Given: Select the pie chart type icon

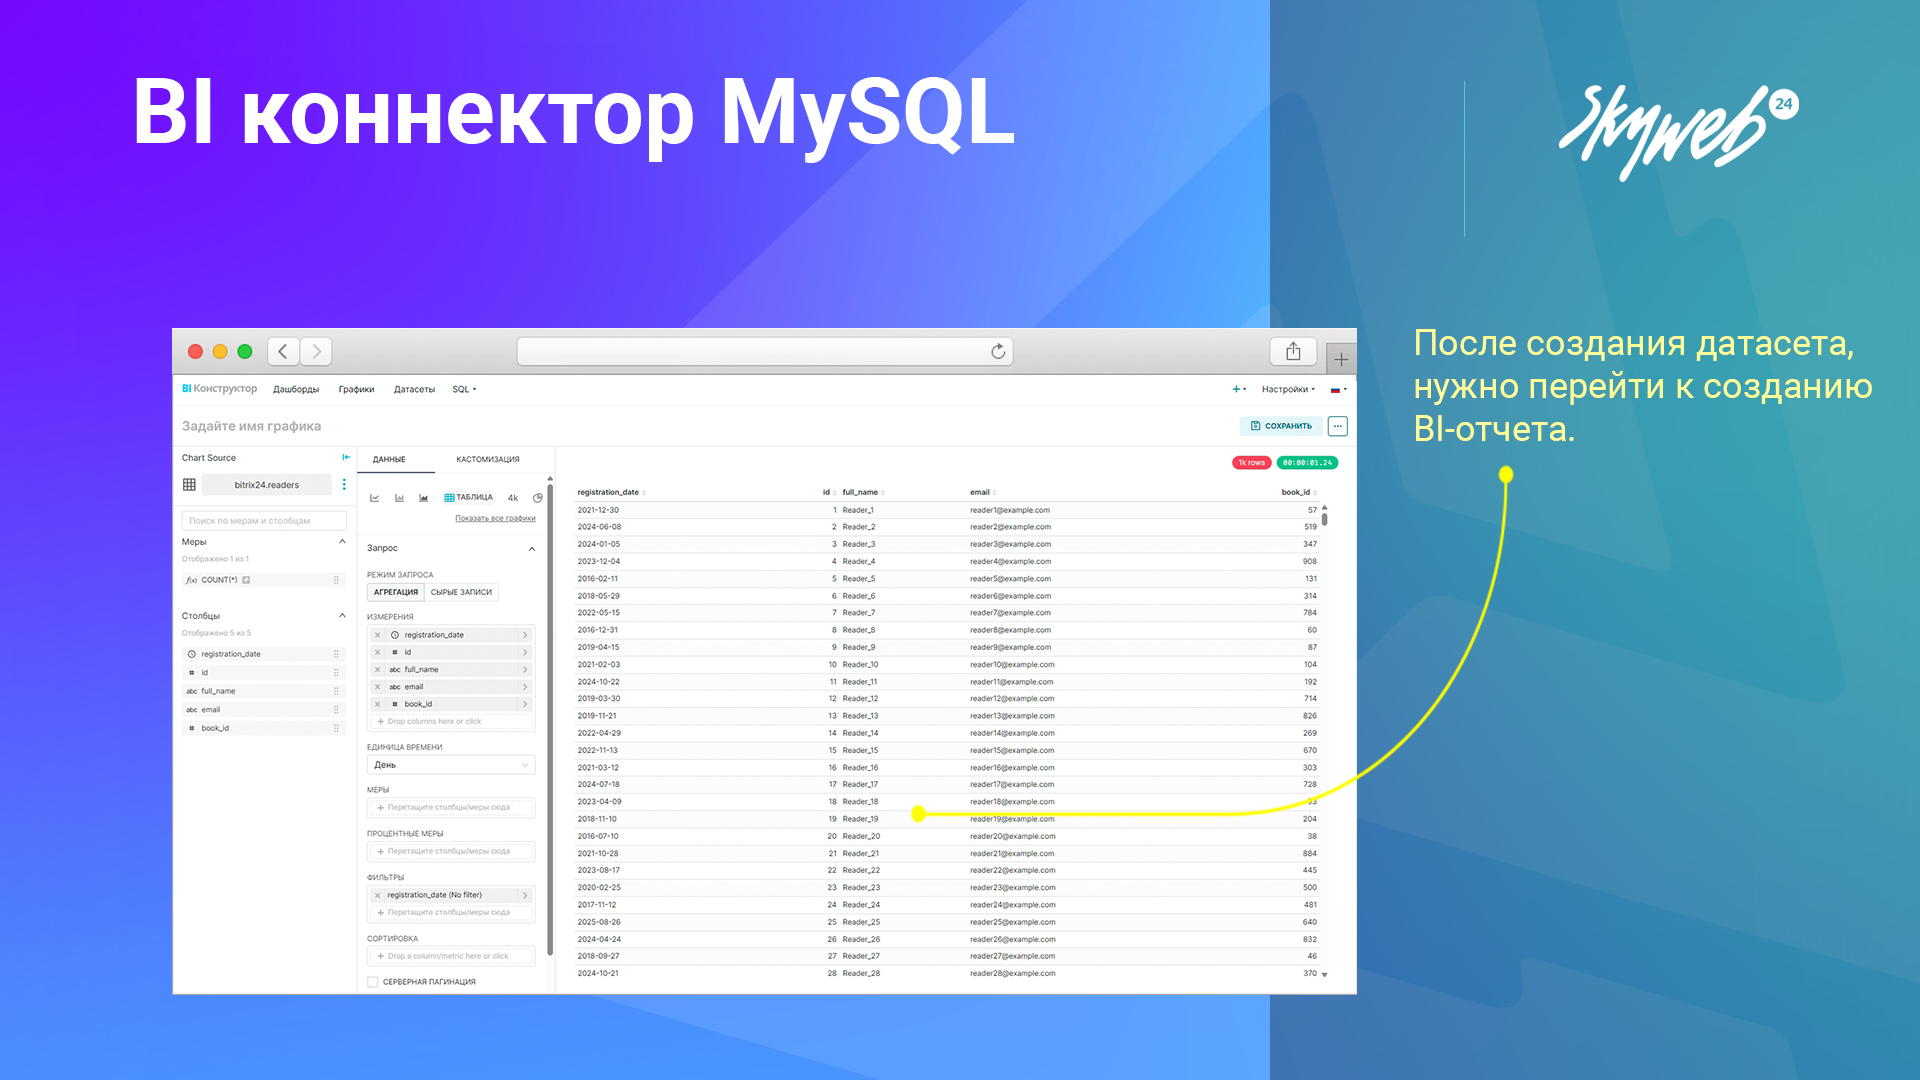Looking at the screenshot, I should tap(537, 498).
